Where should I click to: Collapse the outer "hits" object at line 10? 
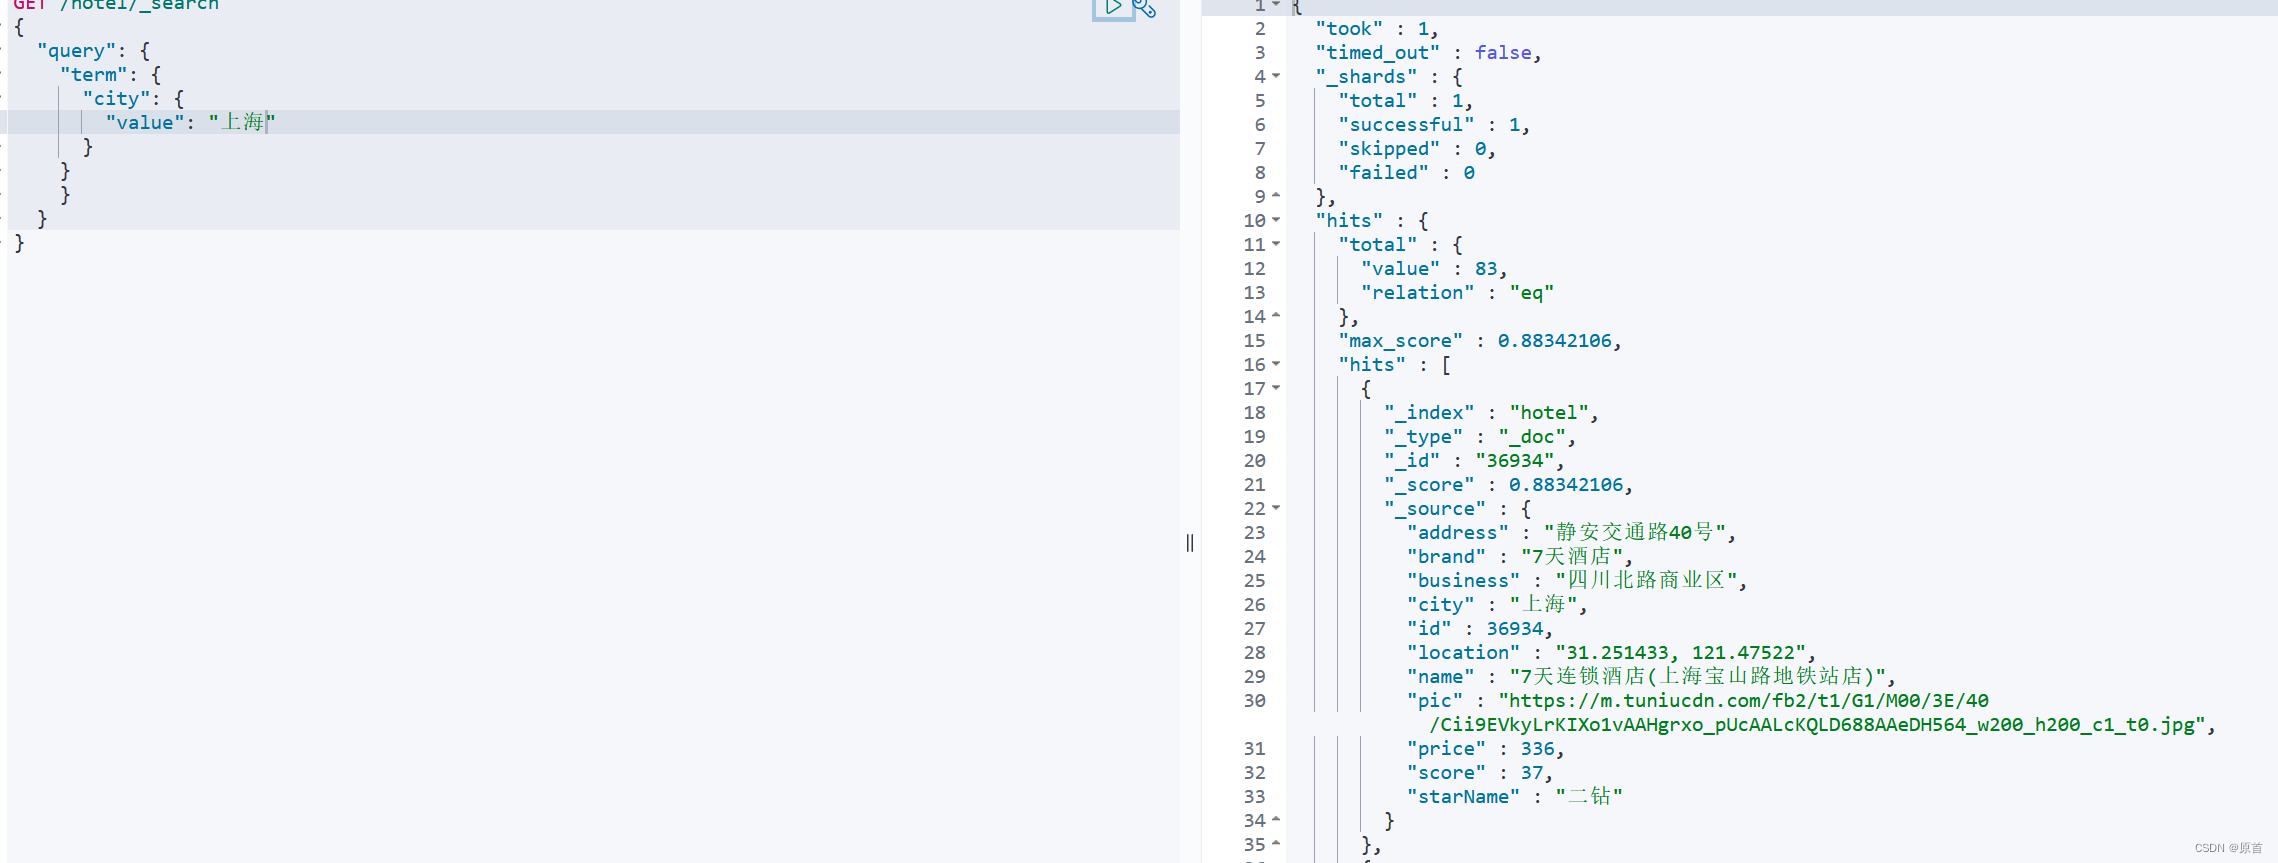pos(1276,220)
